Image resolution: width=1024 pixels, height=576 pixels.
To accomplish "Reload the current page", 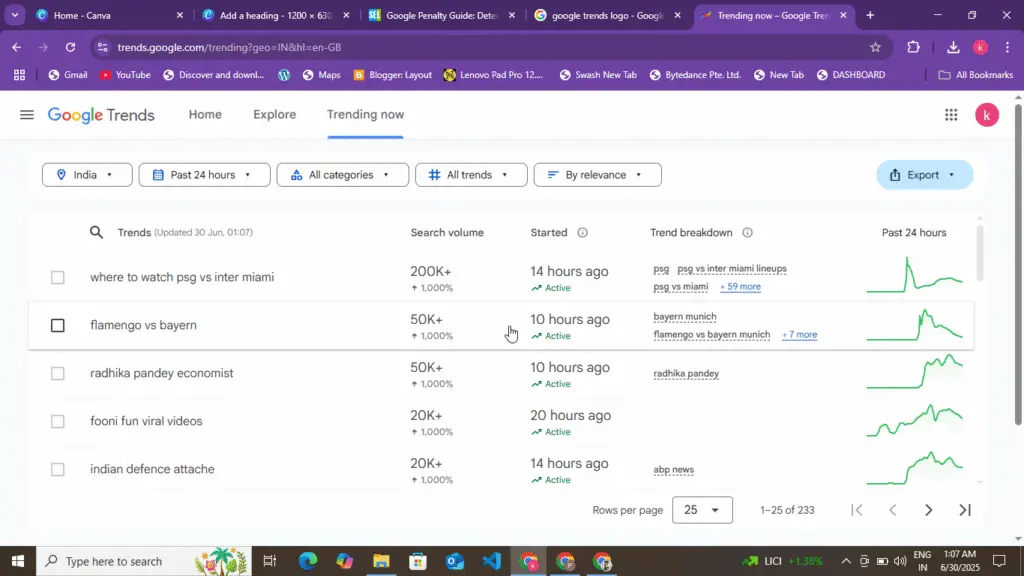I will (x=70, y=47).
